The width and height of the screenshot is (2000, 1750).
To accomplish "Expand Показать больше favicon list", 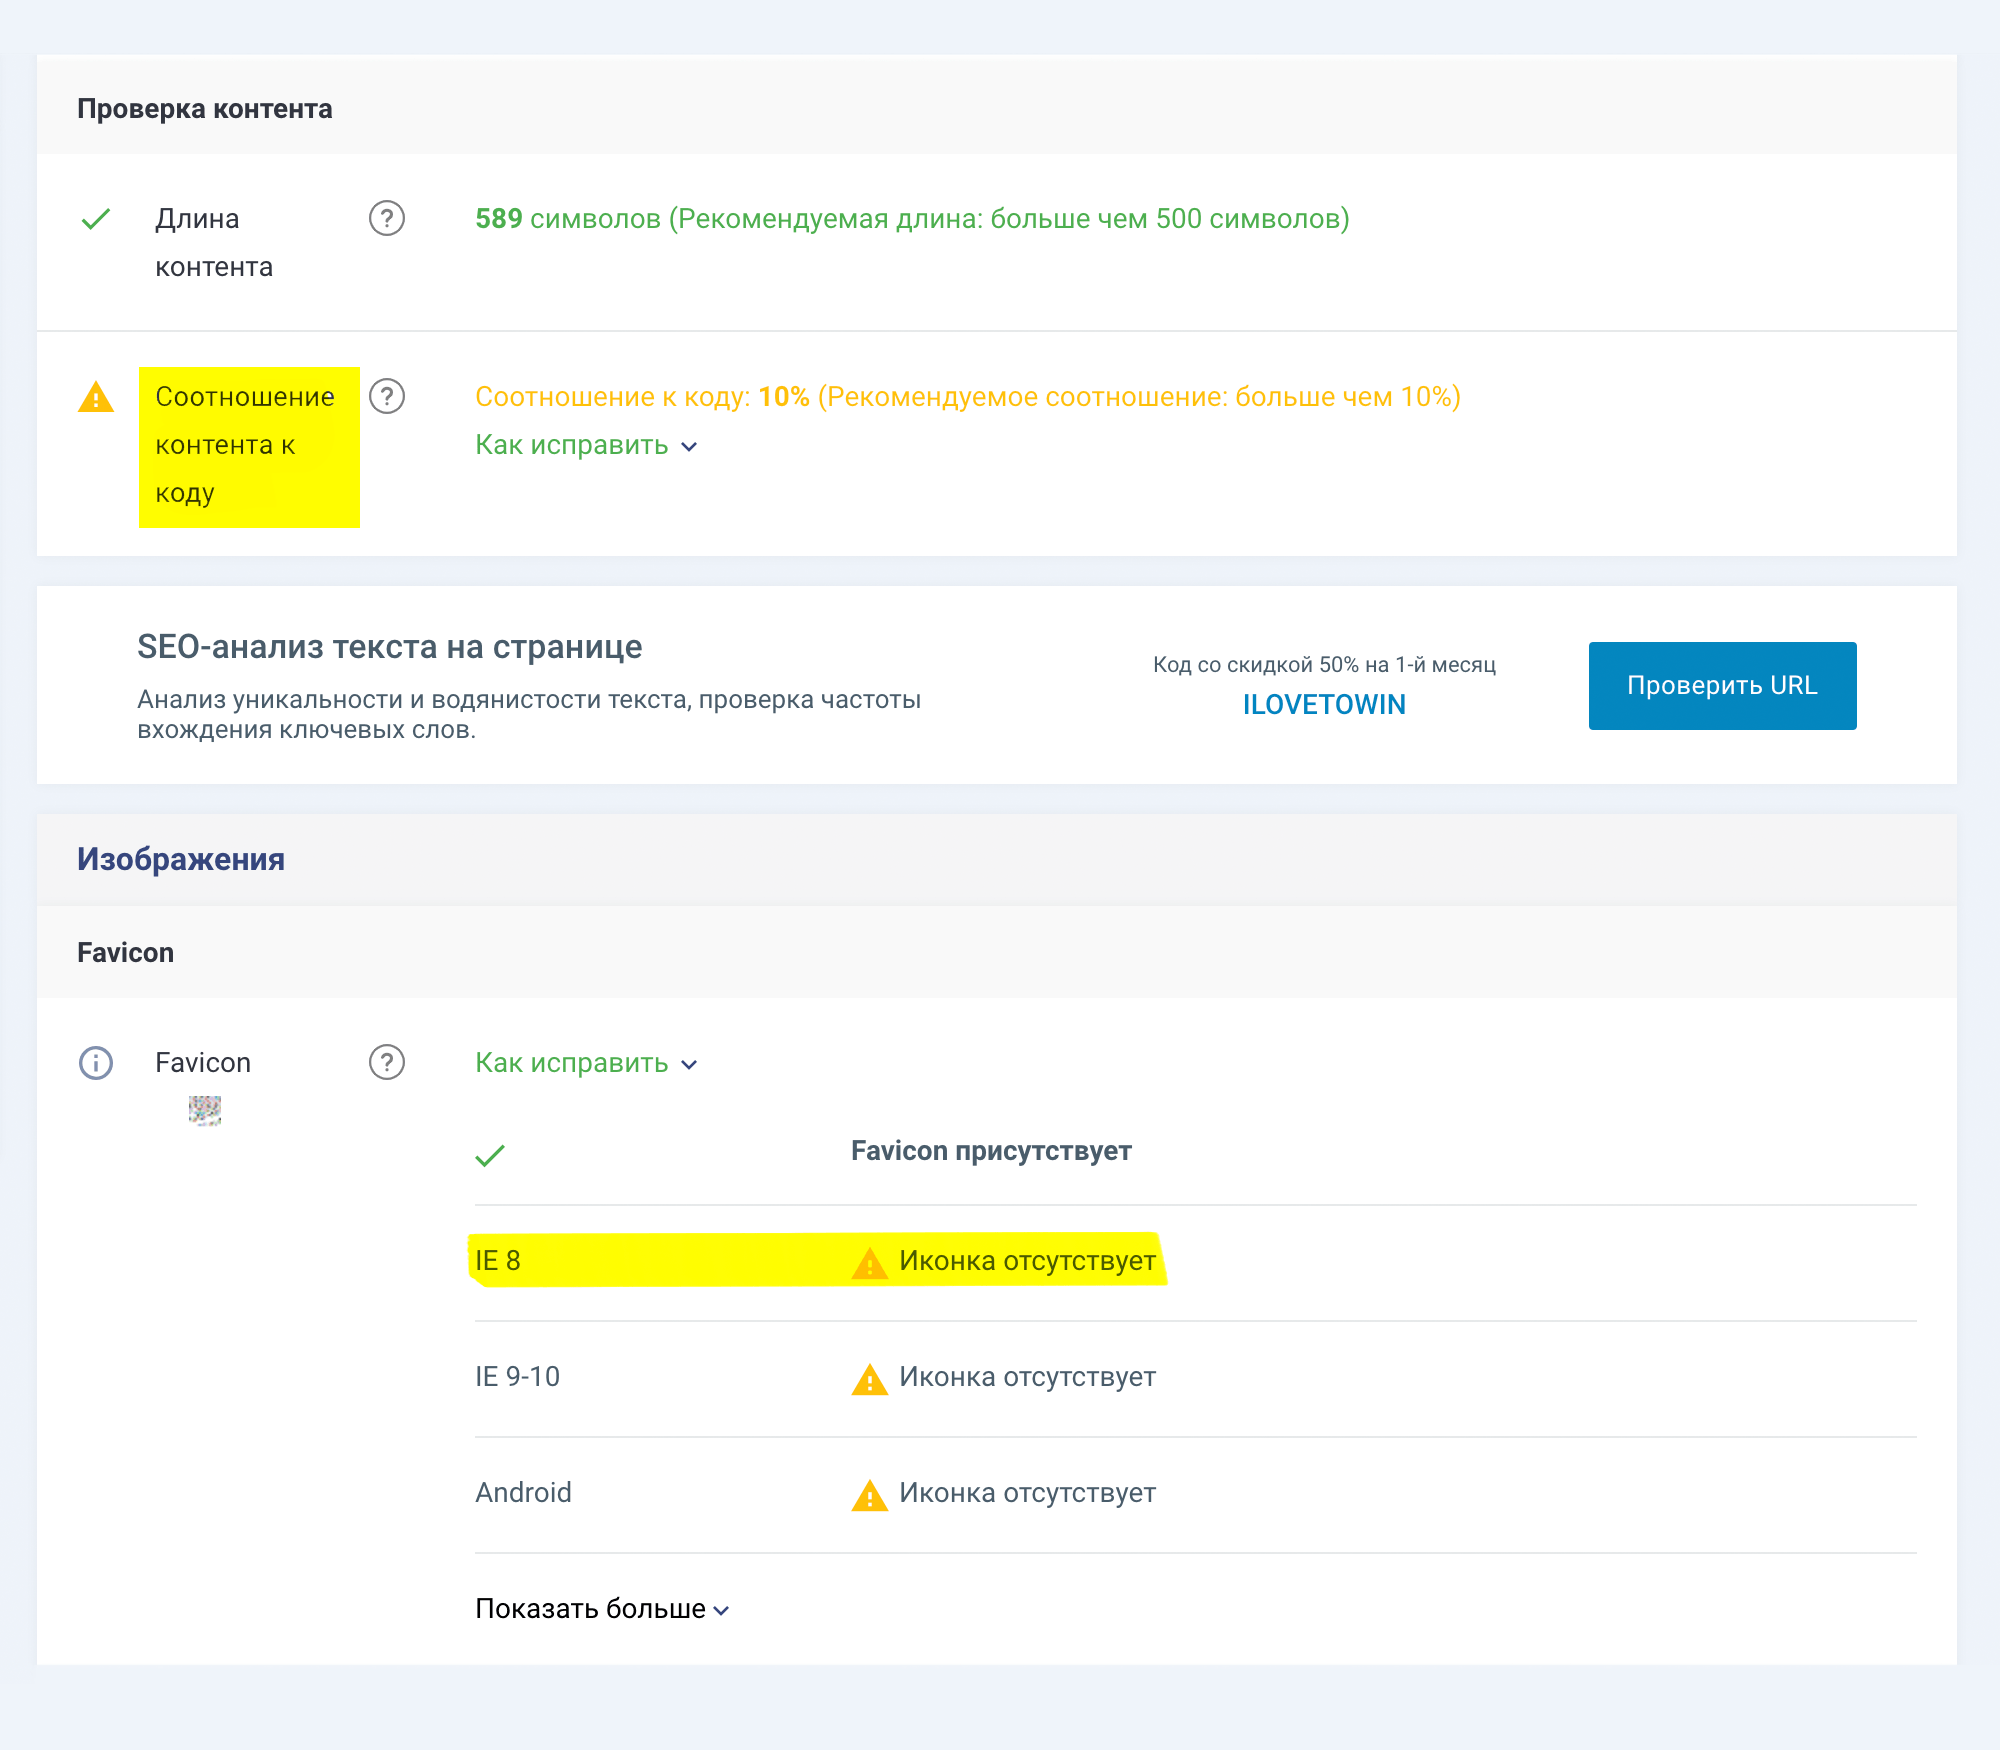I will [602, 1608].
